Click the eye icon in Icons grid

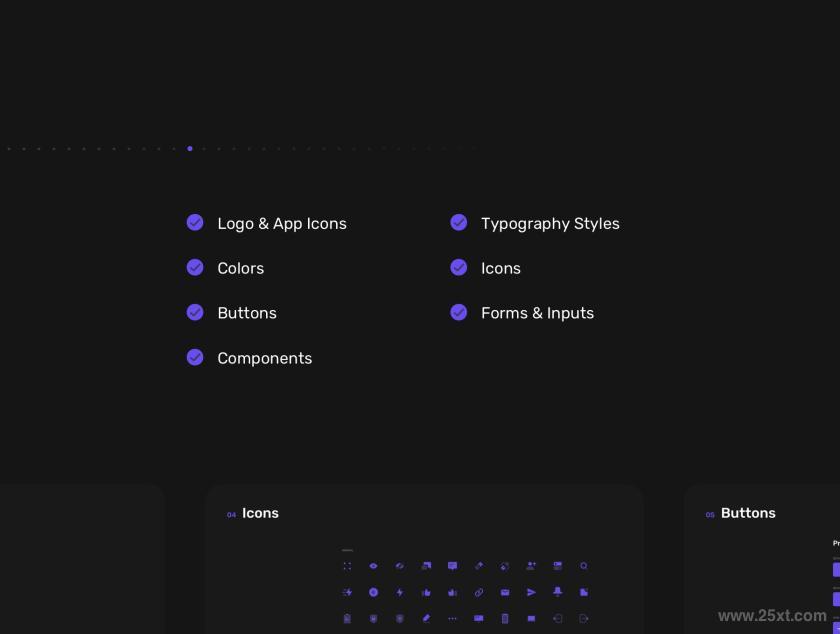click(373, 566)
